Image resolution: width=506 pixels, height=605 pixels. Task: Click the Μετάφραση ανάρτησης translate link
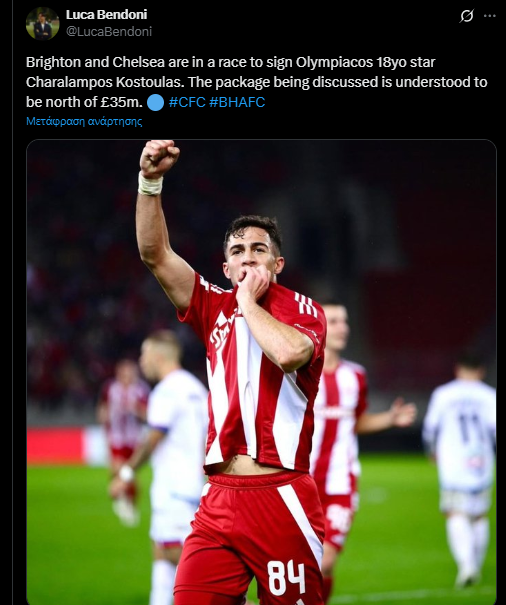(x=84, y=122)
